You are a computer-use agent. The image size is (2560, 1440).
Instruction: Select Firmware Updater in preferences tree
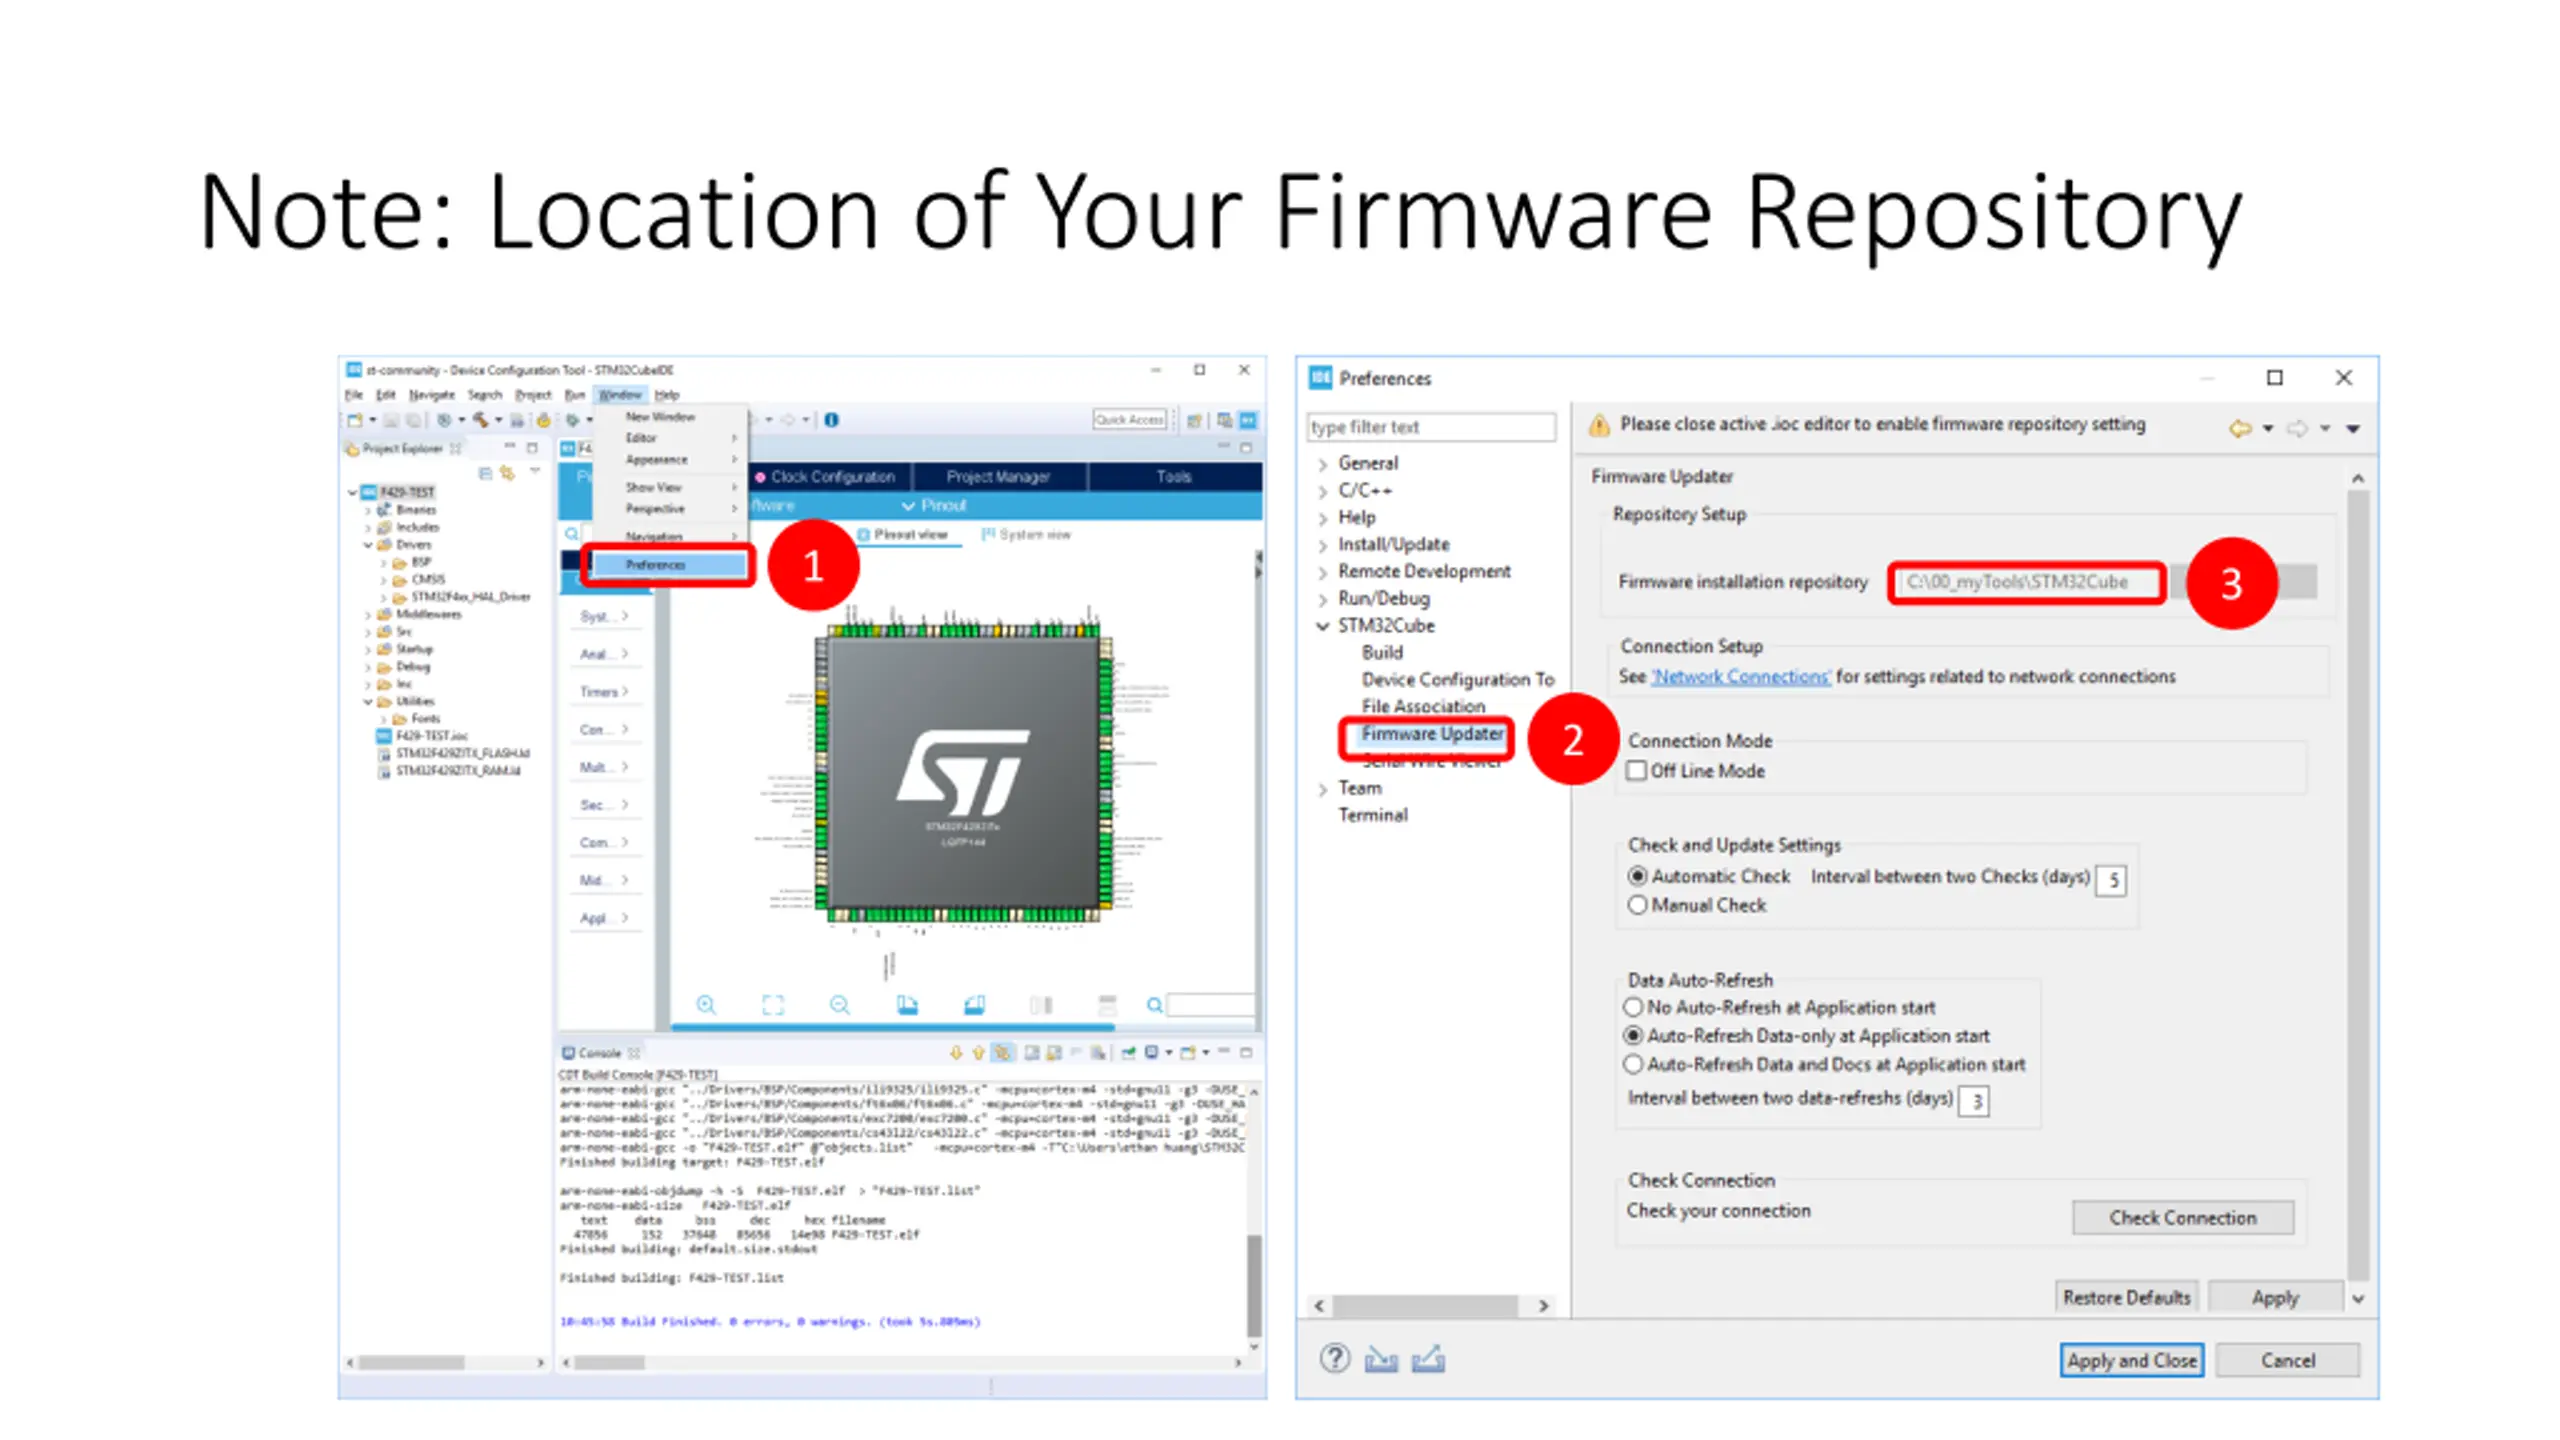click(x=1432, y=733)
